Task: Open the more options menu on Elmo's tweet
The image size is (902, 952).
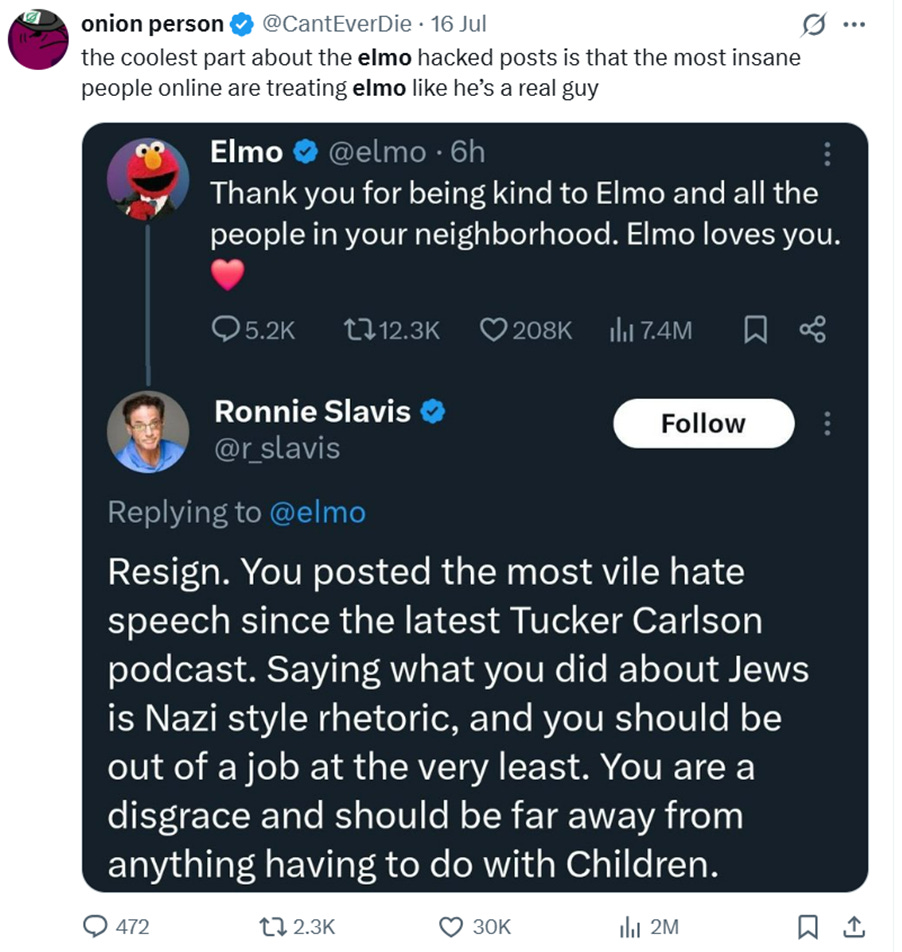Action: [827, 153]
